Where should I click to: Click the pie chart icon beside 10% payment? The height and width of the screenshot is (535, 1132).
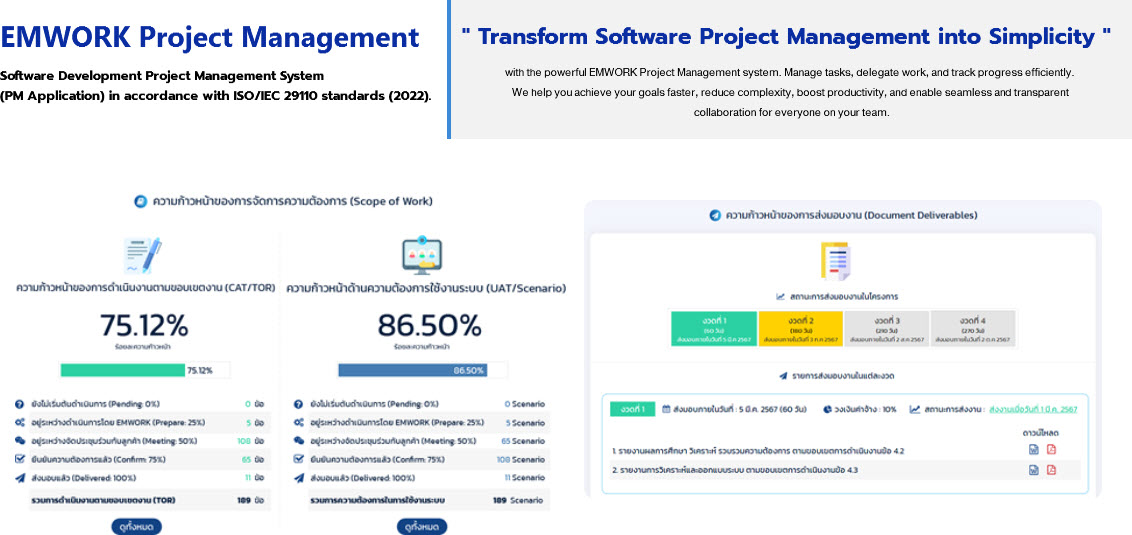coord(828,409)
